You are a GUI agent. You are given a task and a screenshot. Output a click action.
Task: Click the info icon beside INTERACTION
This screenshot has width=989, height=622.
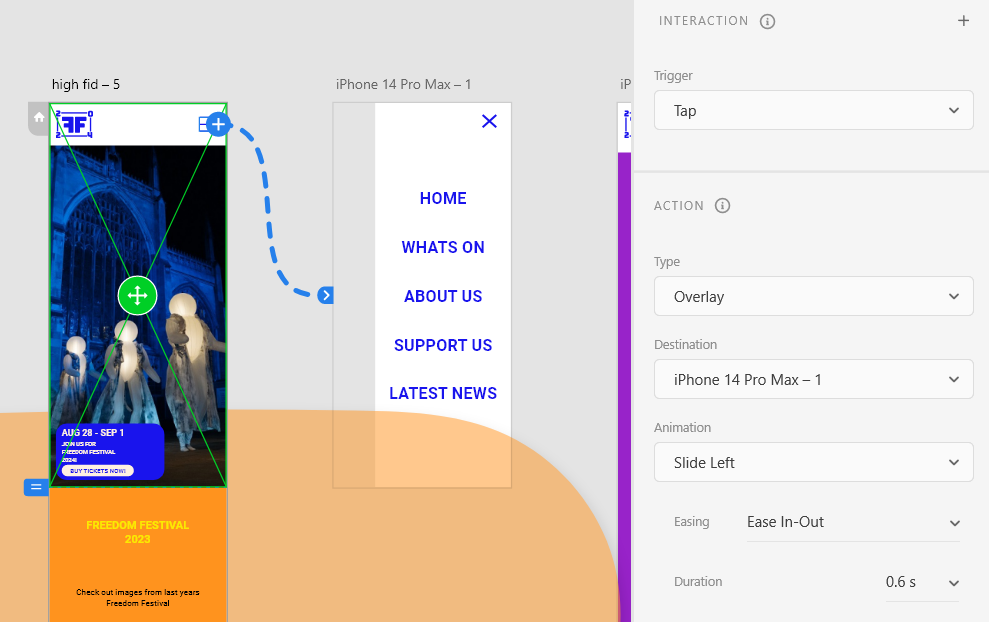click(768, 21)
